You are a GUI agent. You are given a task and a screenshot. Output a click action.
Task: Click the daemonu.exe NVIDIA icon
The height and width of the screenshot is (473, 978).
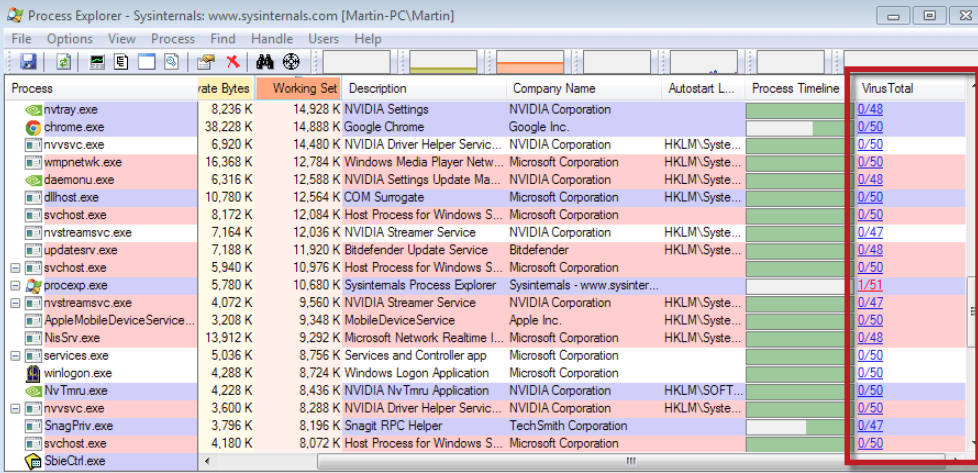pos(33,180)
